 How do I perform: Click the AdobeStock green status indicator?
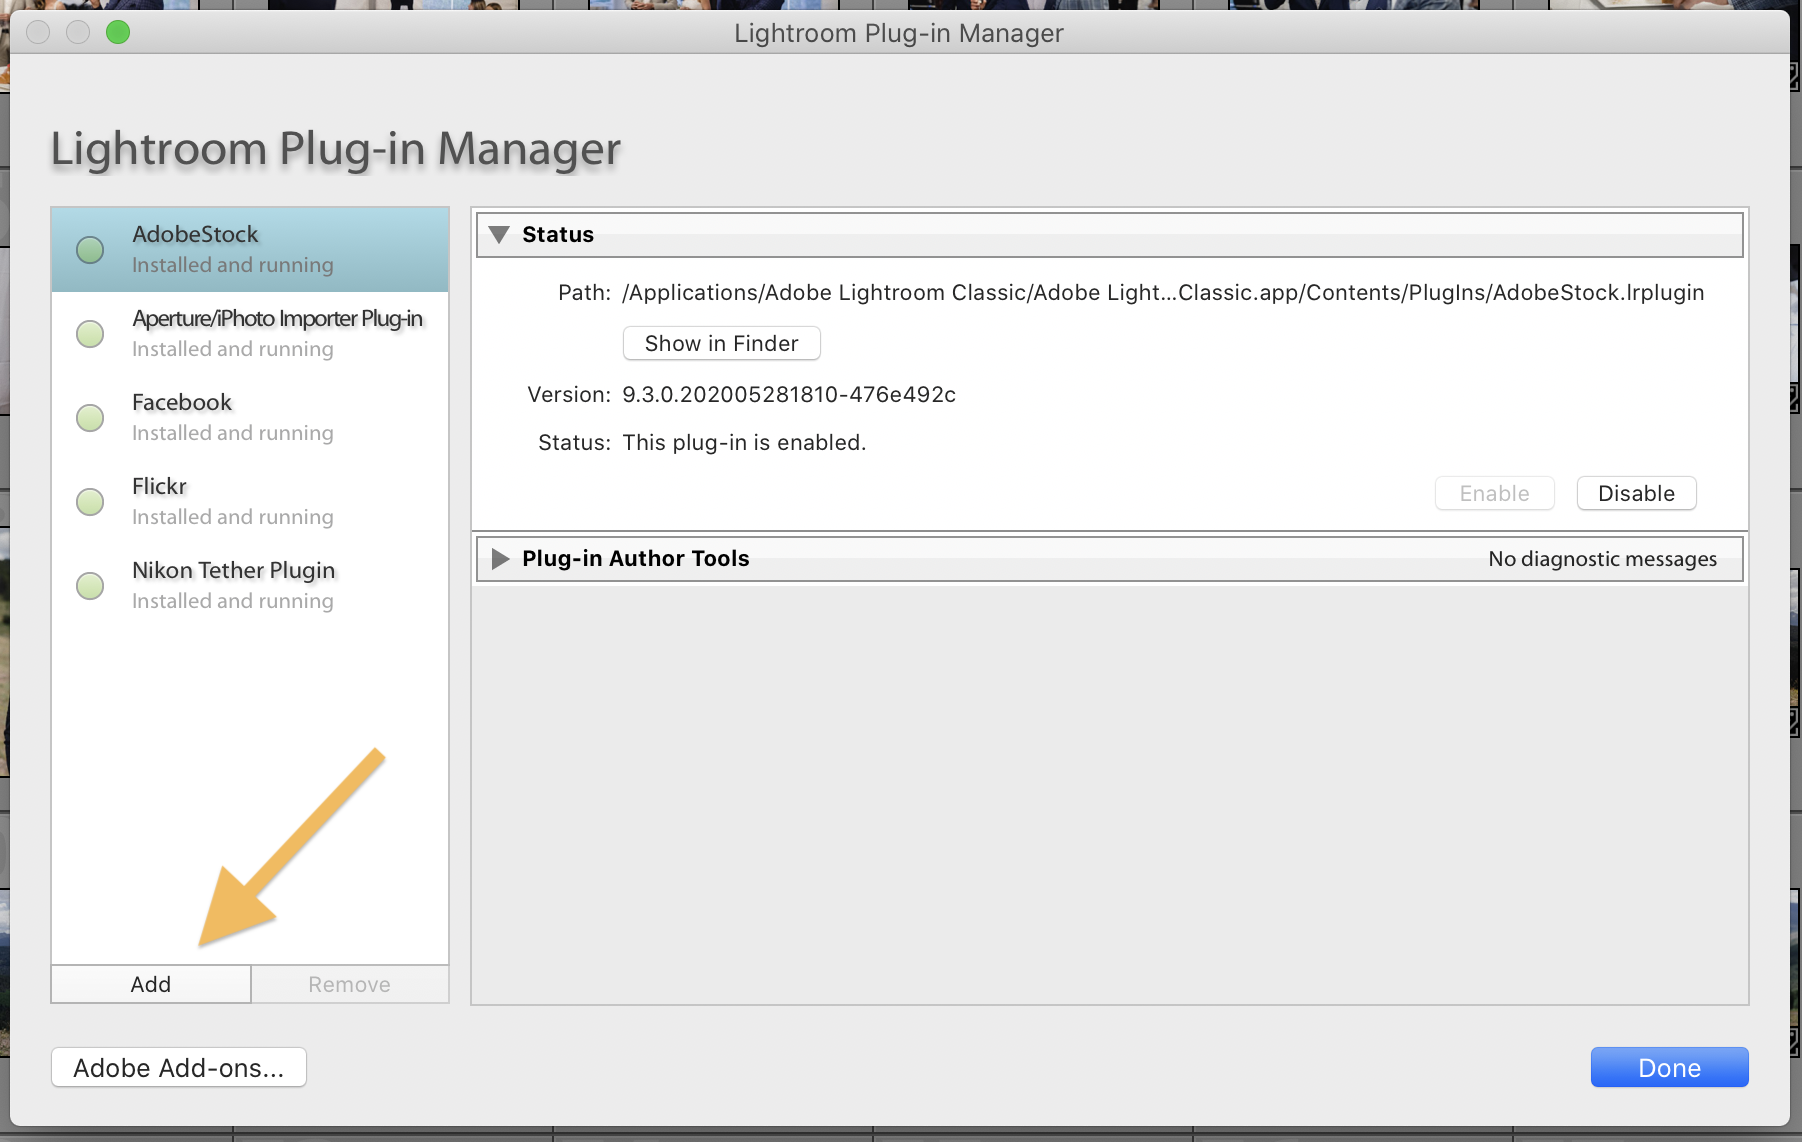[x=90, y=250]
